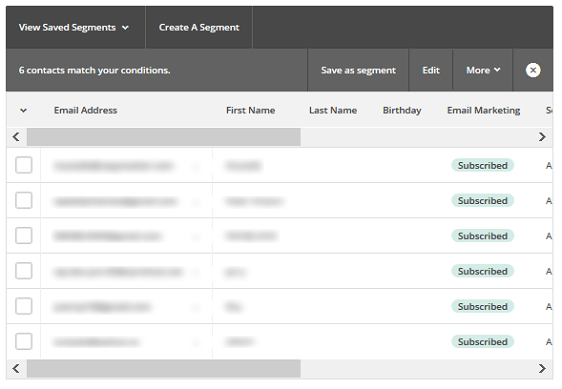Sort by the Email Marketing column header

pos(484,110)
